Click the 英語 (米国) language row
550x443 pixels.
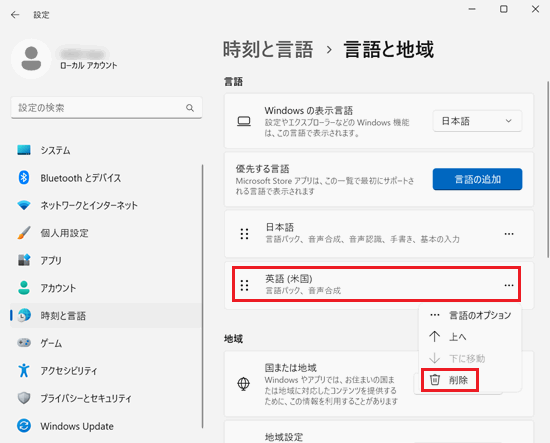(x=379, y=285)
